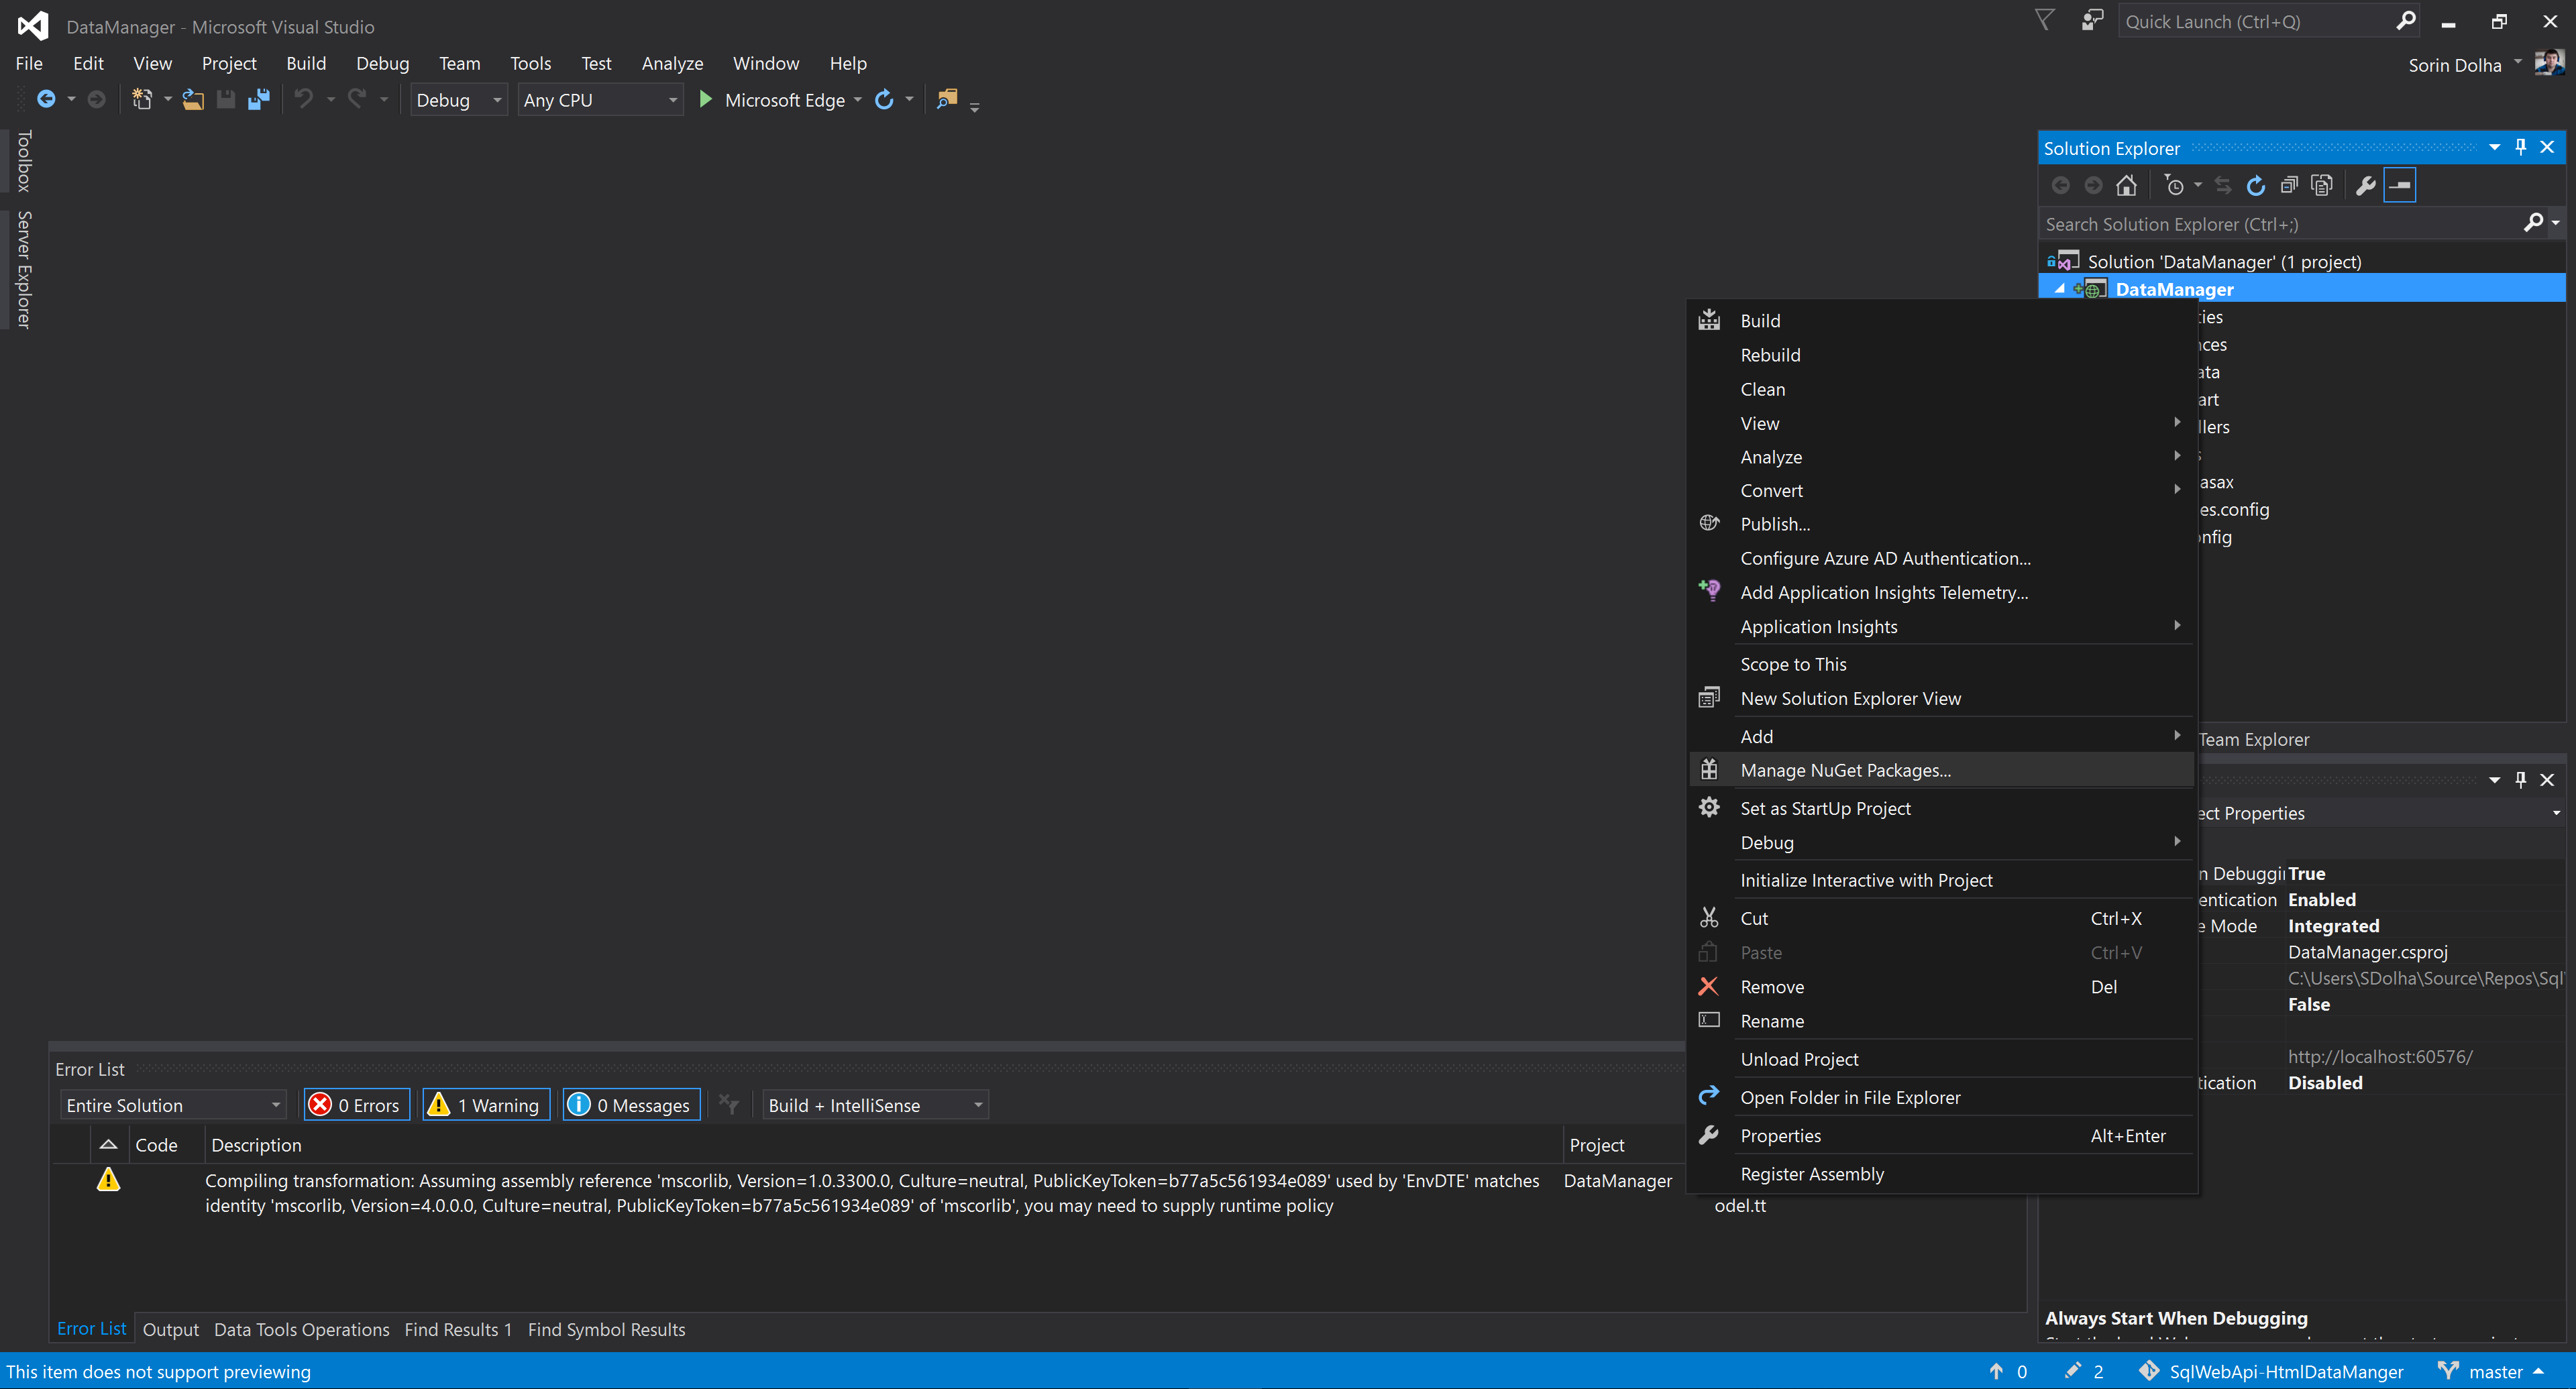Toggle the 0 Messages filter button
The width and height of the screenshot is (2576, 1389).
tap(631, 1105)
